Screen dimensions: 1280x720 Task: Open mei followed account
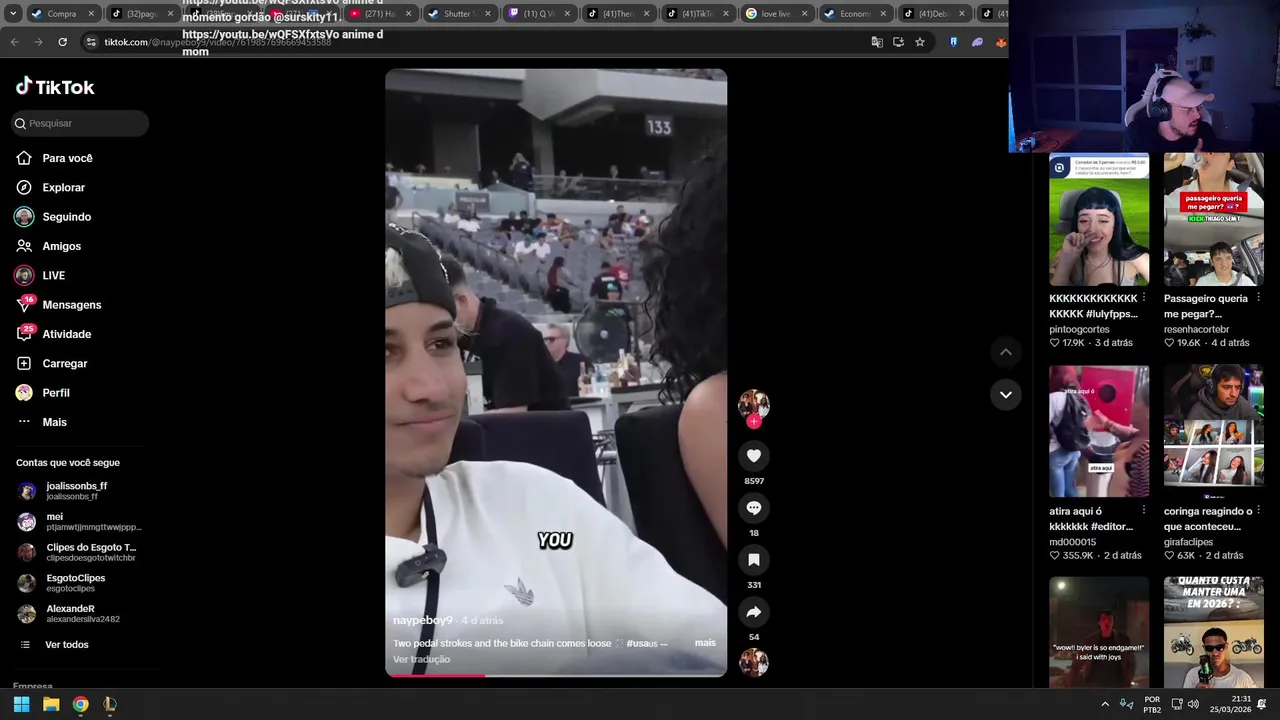[78, 522]
